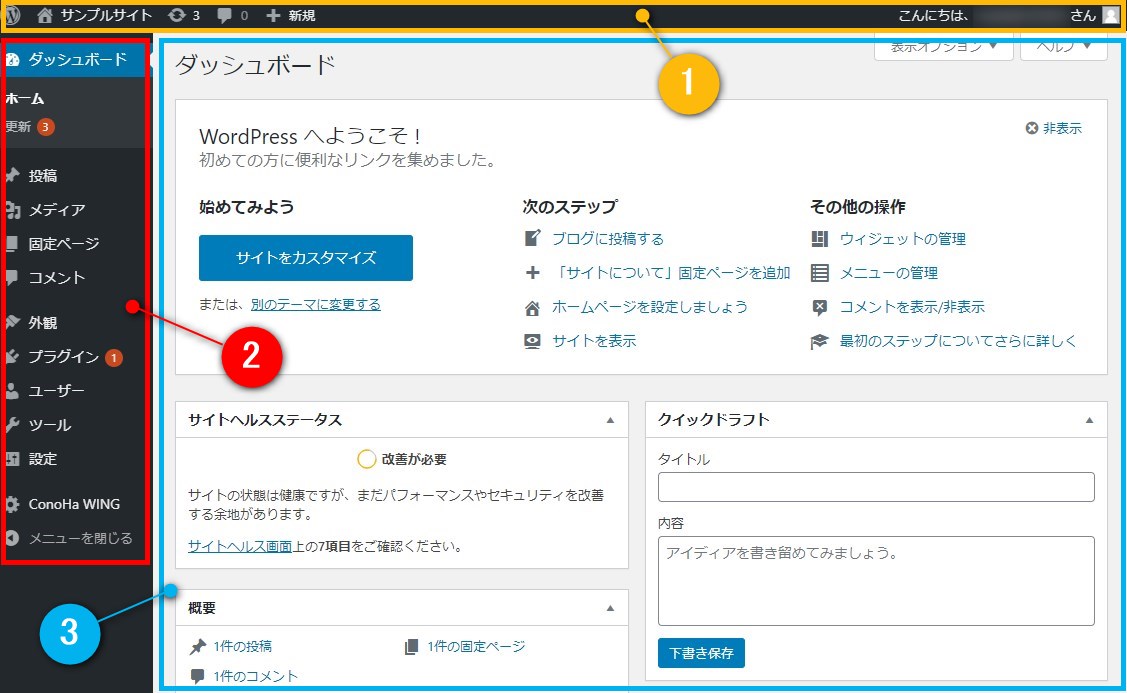Click the ダッシュボード gauge icon in sidebar
Viewport: 1127px width, 693px height.
(x=12, y=59)
